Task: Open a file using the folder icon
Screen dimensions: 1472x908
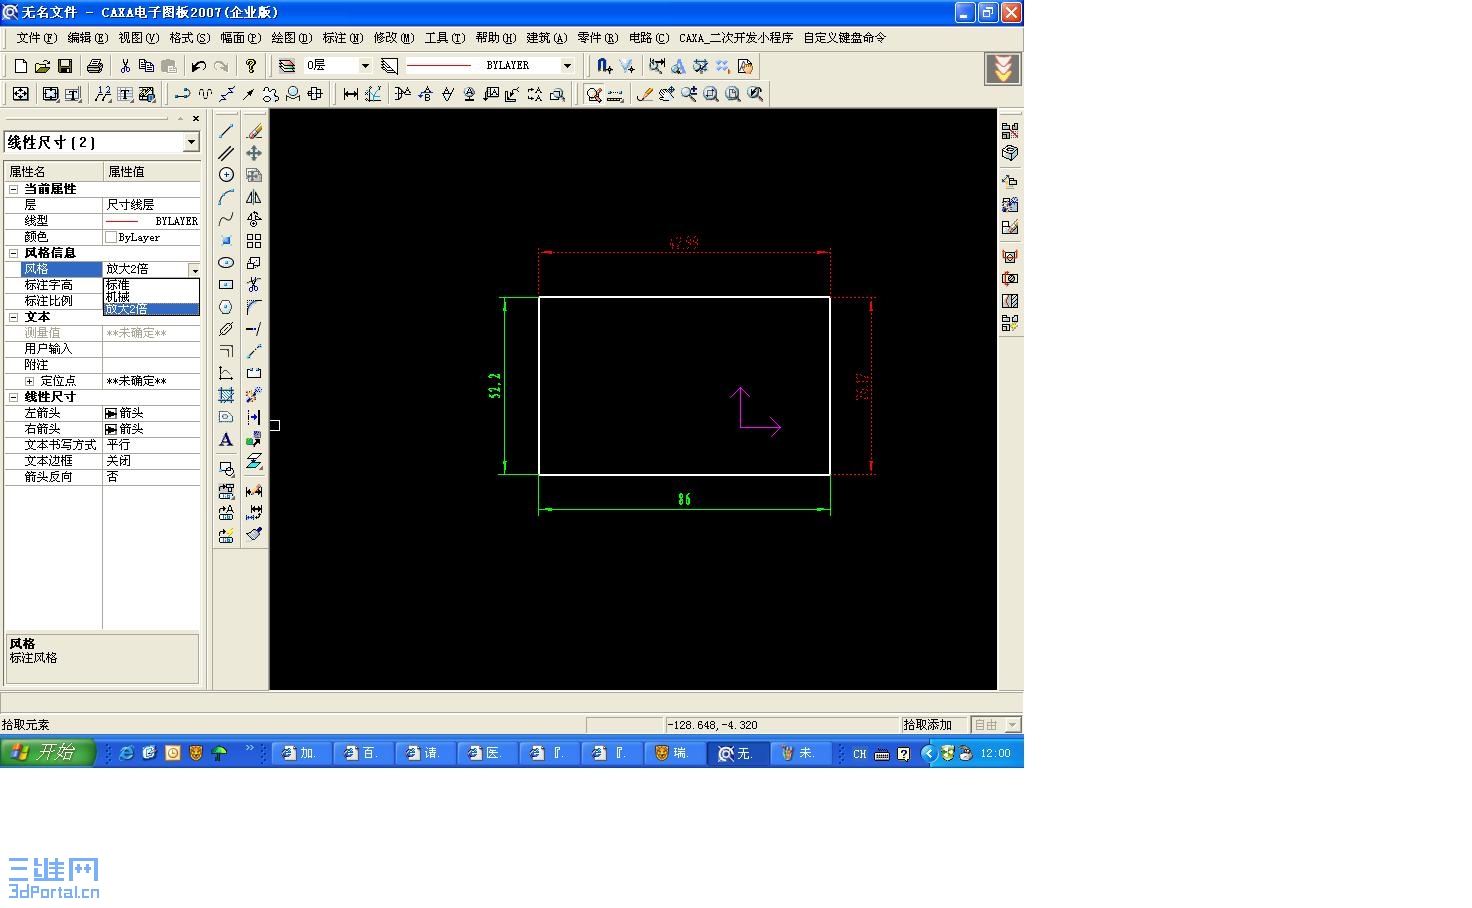Action: click(42, 66)
